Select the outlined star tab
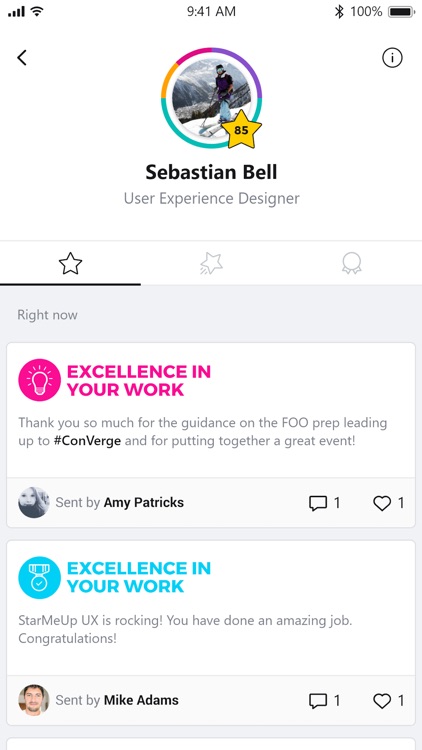Image resolution: width=422 pixels, height=750 pixels. coord(70,264)
